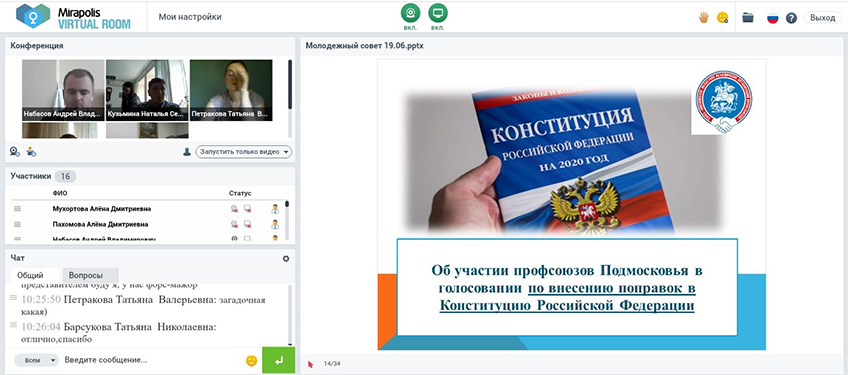Toggle the screen sharing button
The height and width of the screenshot is (375, 848).
438,12
